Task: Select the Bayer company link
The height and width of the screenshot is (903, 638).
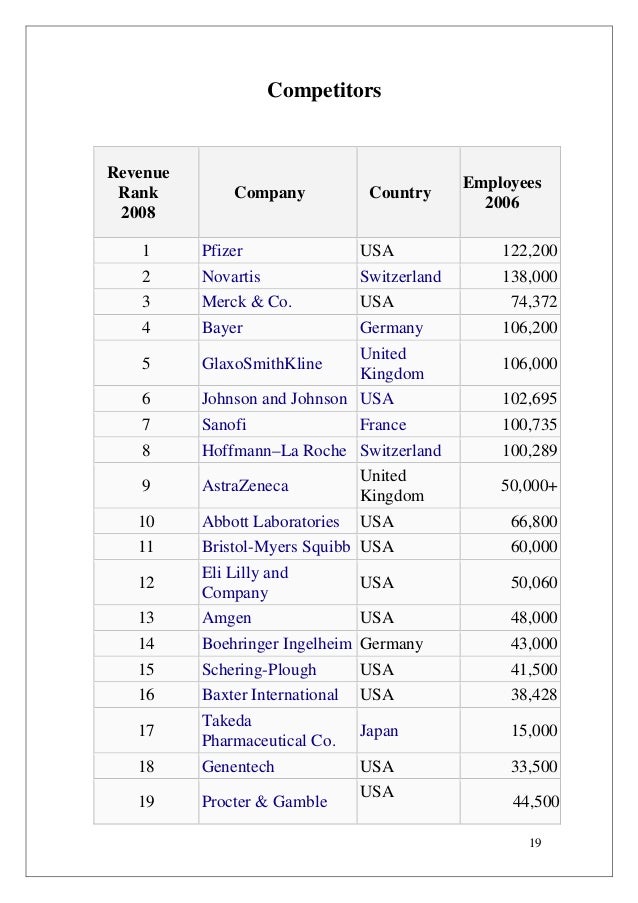Action: click(222, 328)
